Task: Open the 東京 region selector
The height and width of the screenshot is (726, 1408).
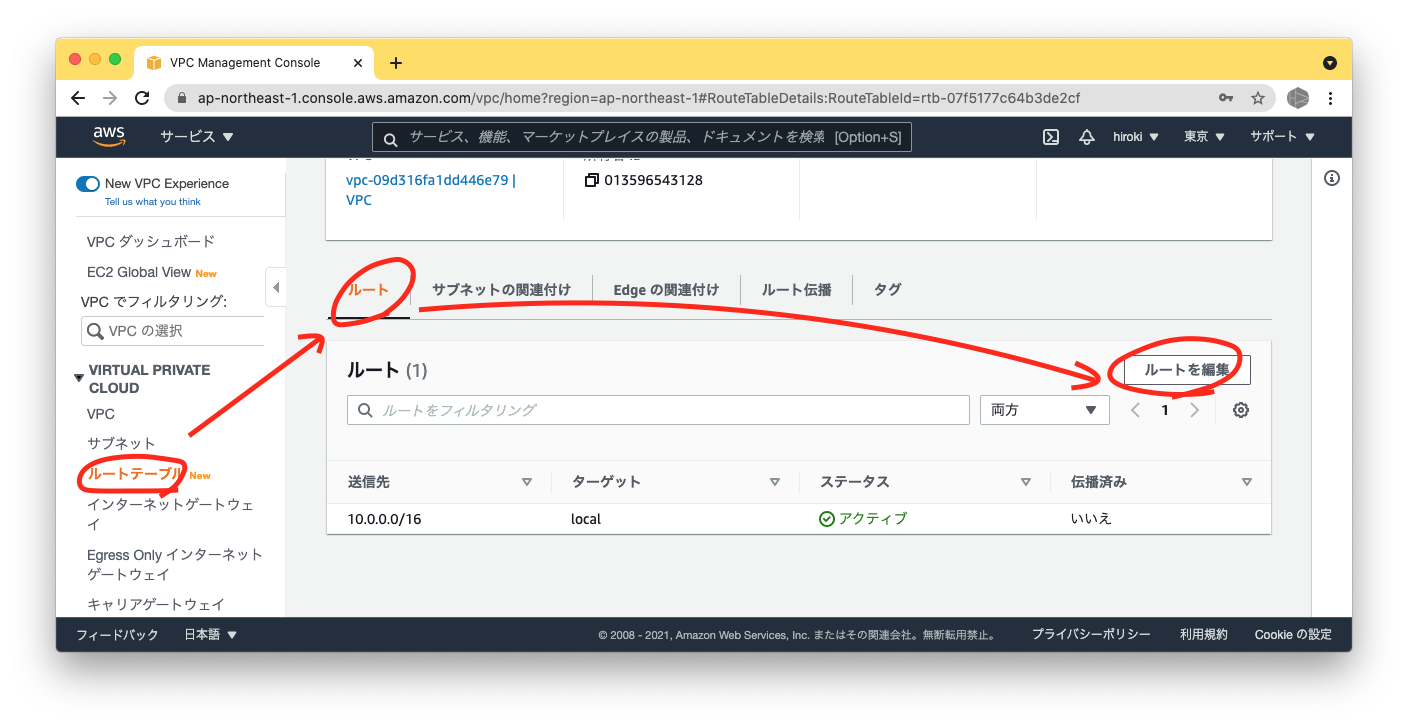Action: (x=1203, y=136)
